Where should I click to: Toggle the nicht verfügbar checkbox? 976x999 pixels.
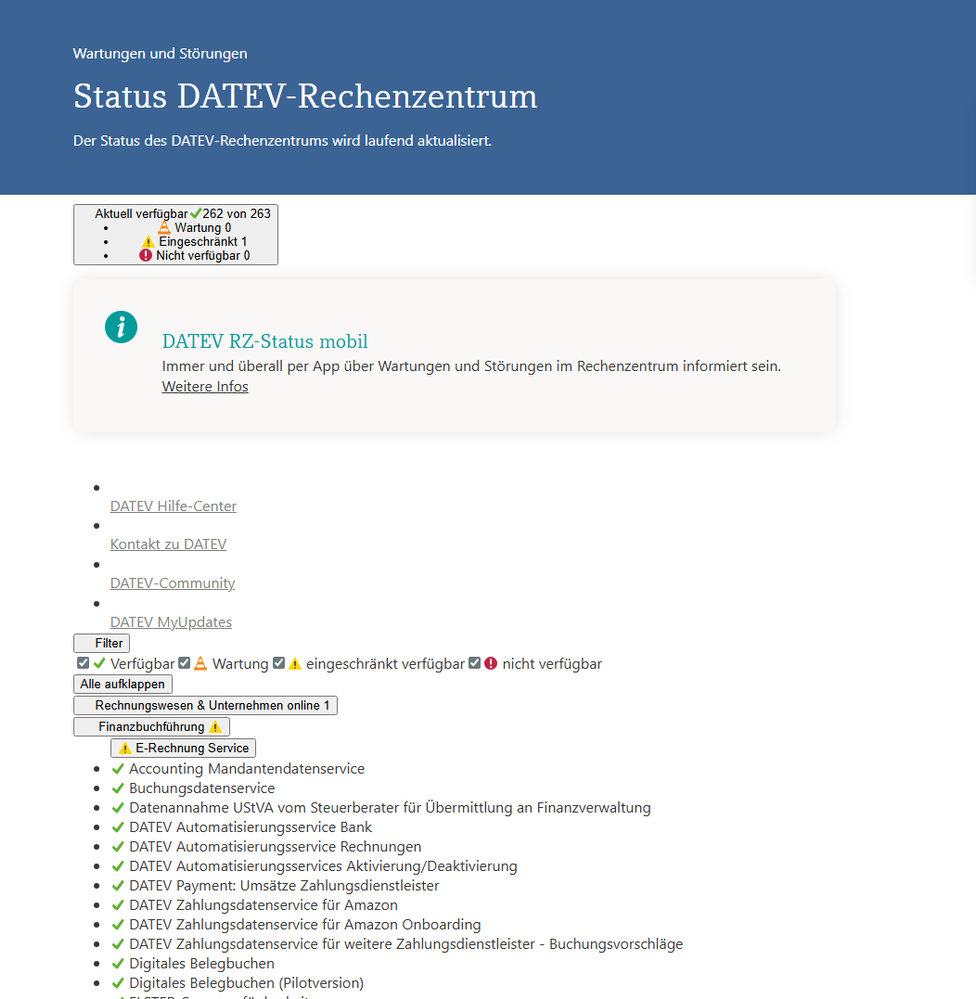click(x=474, y=663)
